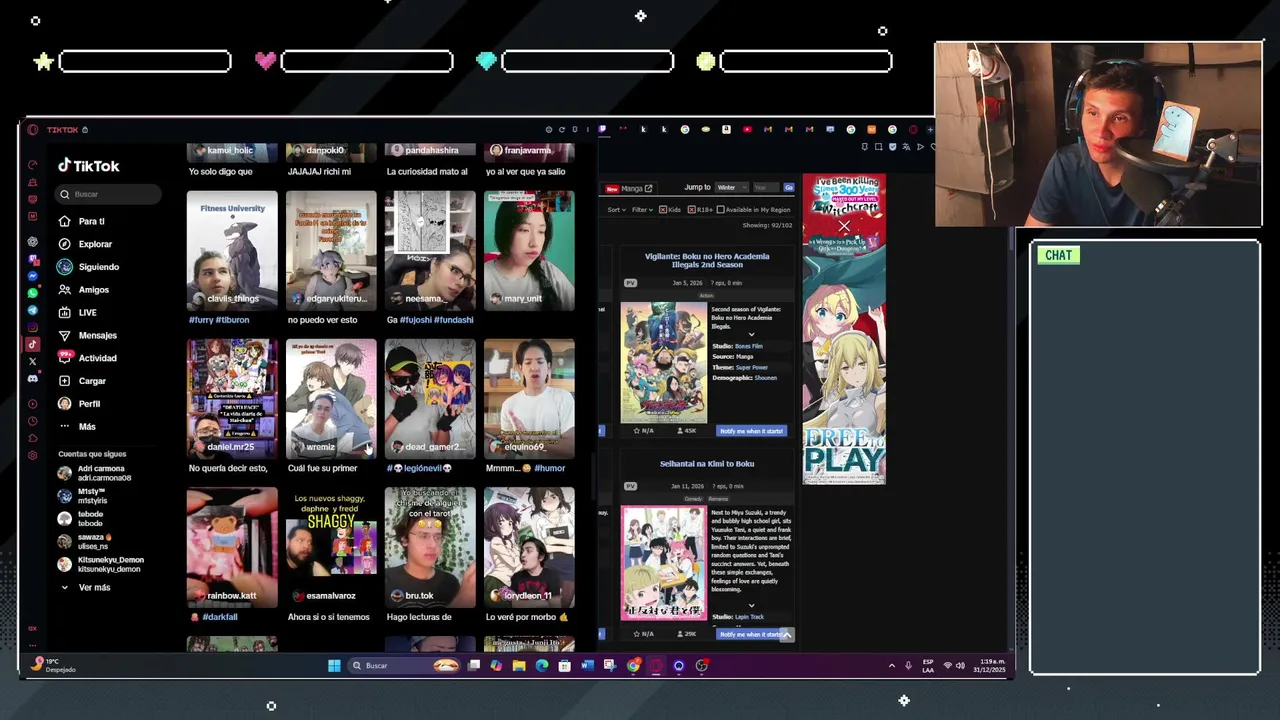Open followed account Adri carmona

(95, 473)
